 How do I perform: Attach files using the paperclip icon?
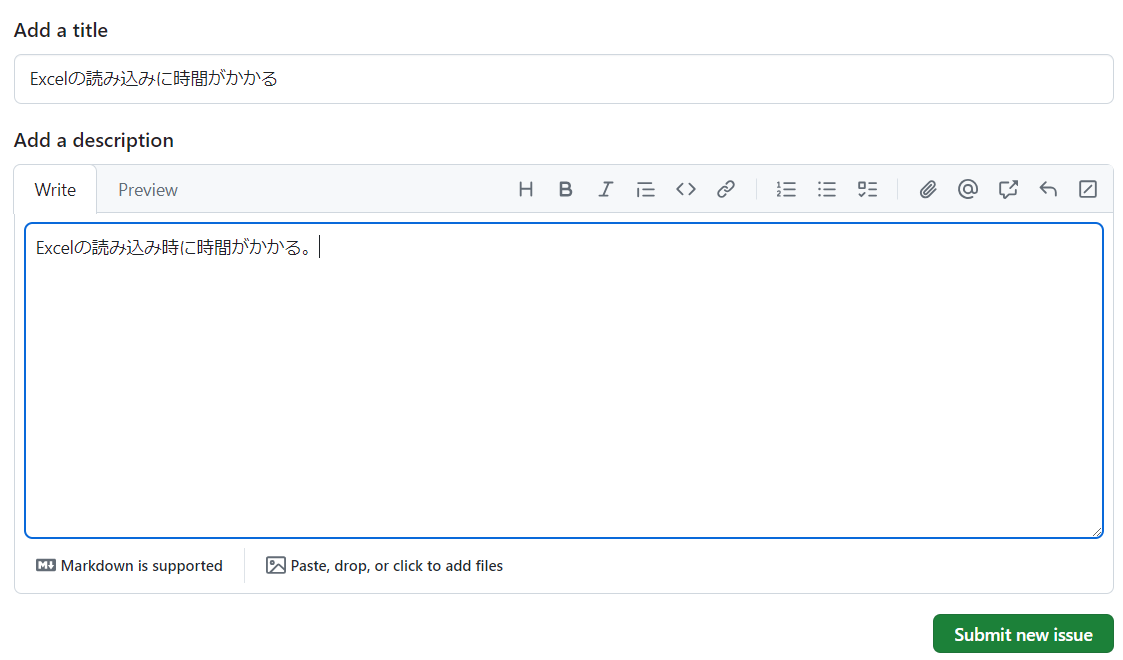click(928, 189)
